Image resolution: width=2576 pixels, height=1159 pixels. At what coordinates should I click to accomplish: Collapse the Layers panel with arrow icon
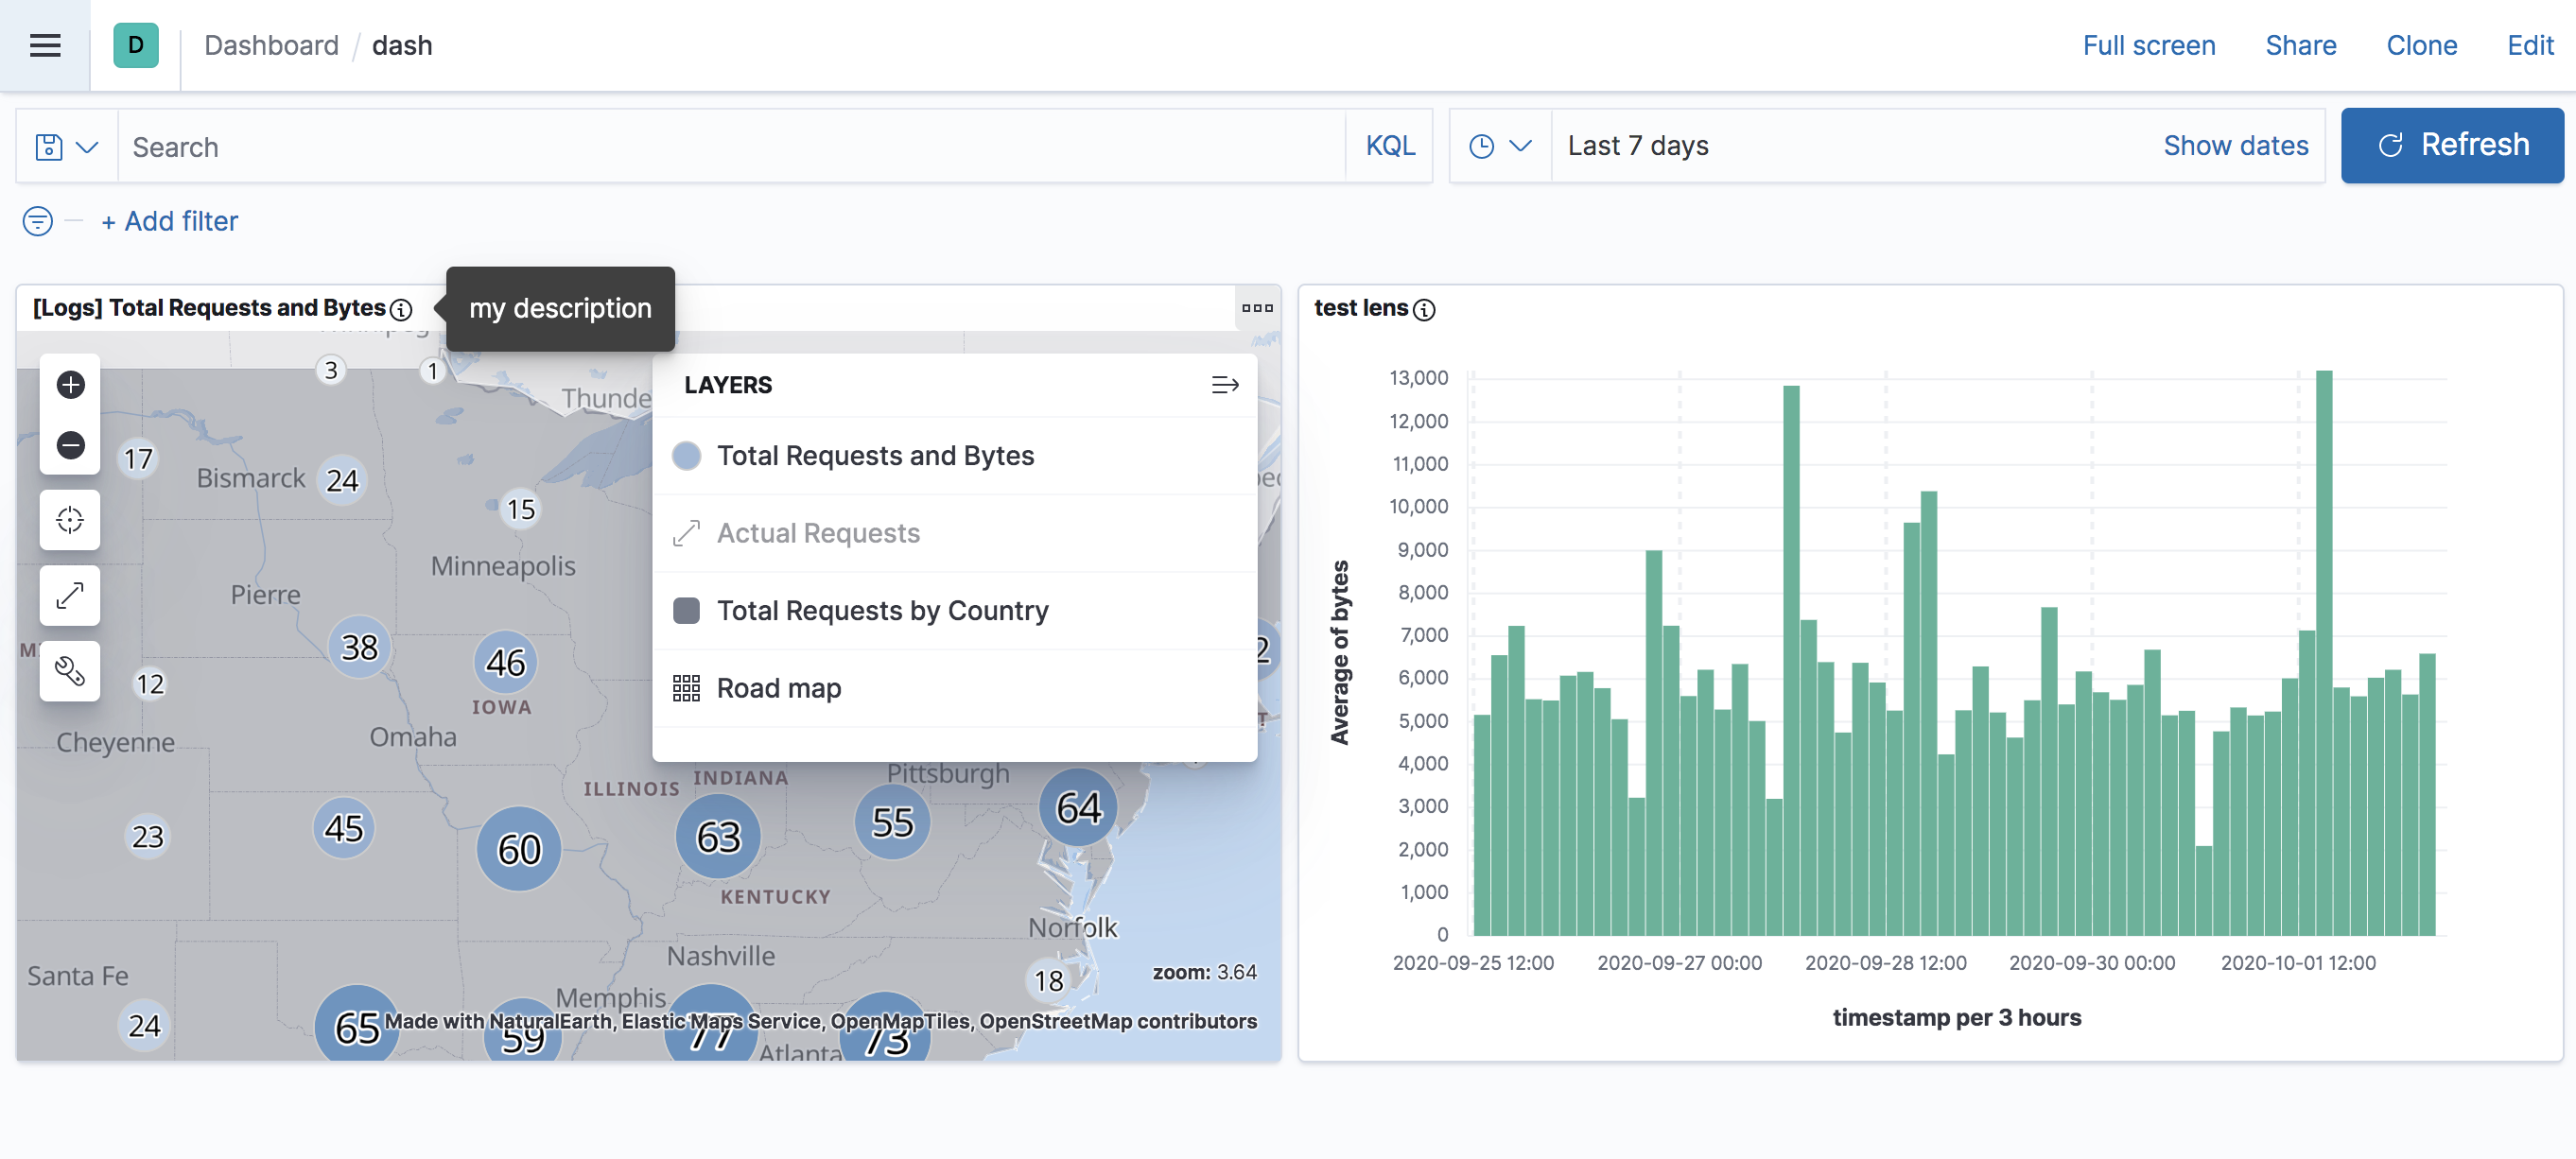click(x=1224, y=385)
